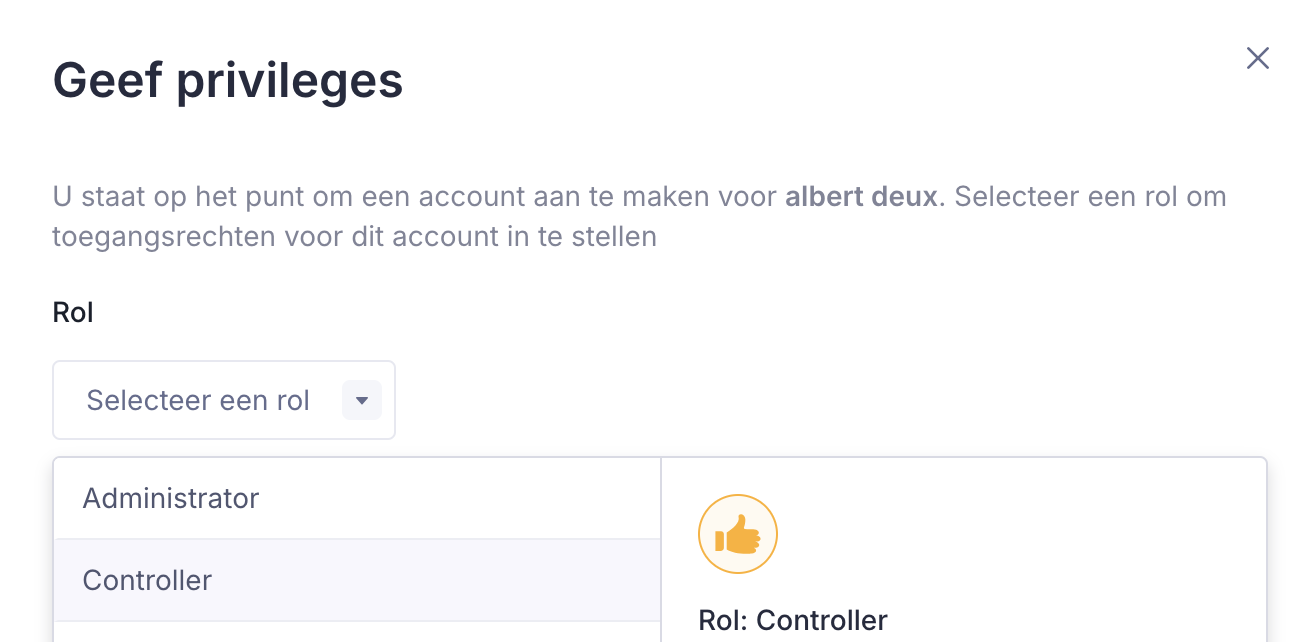Screen dimensions: 1312x642
Task: Click the partially visible option below Controller
Action: click(357, 633)
